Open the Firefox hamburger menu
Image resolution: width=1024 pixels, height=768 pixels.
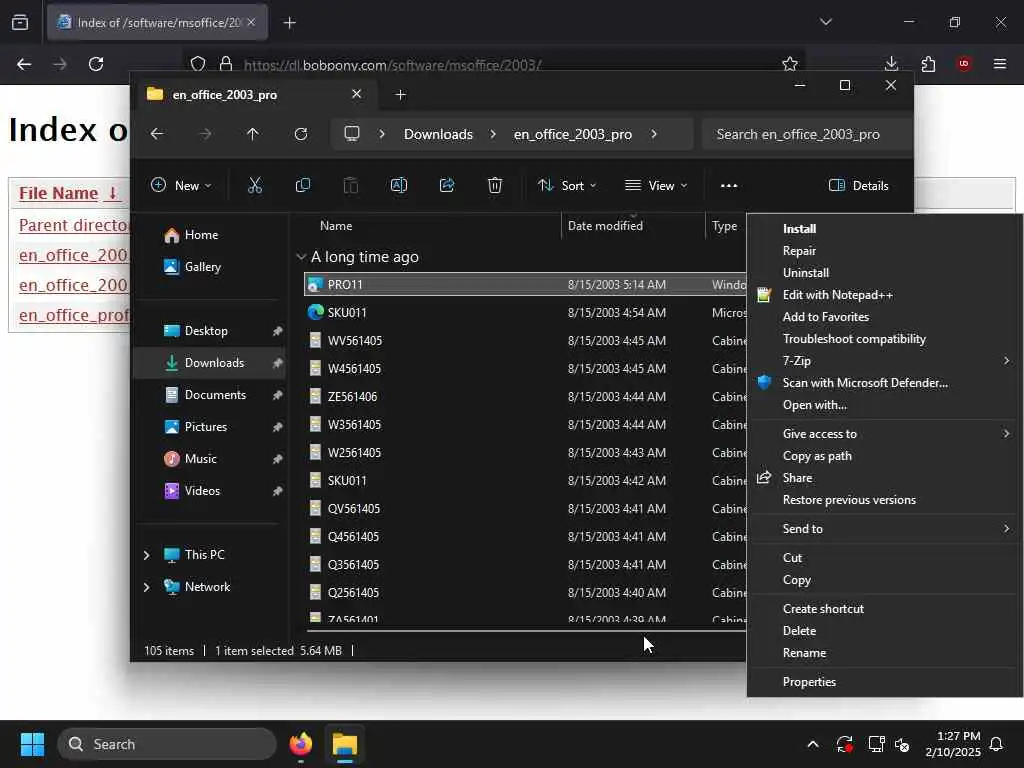[x=999, y=63]
